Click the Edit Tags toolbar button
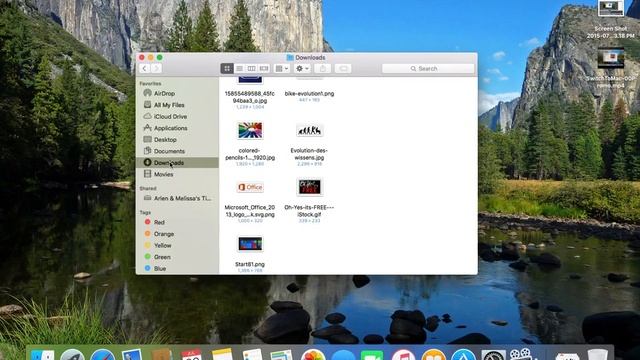 343,69
